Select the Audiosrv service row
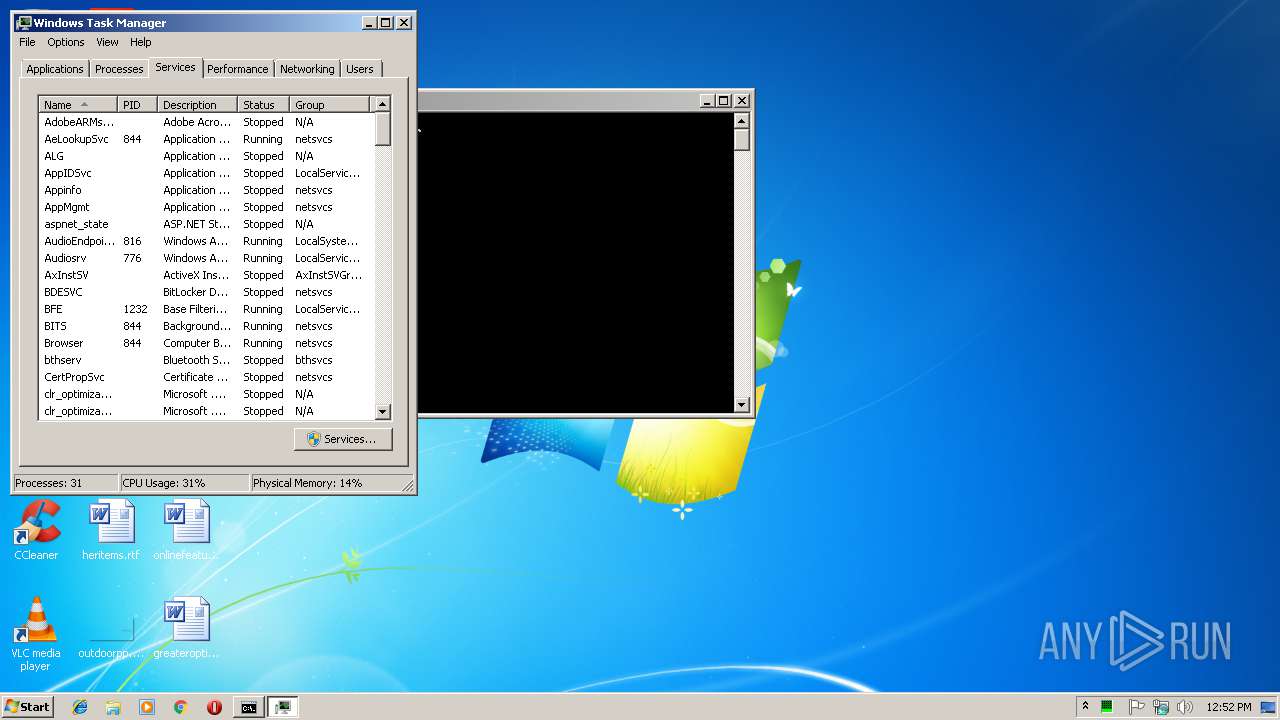The width and height of the screenshot is (1280, 720). point(205,258)
